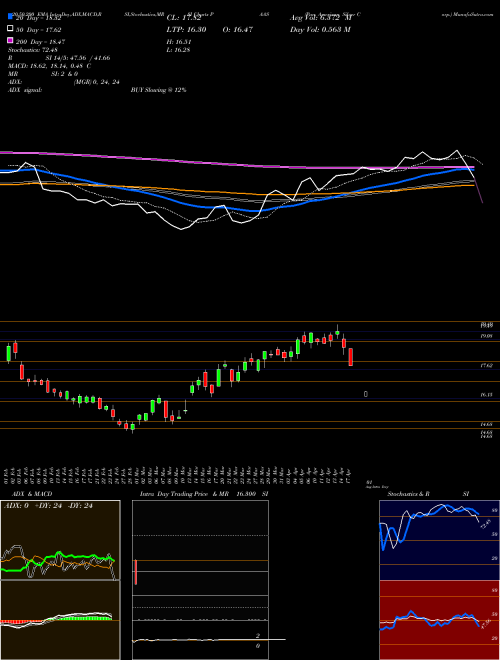The width and height of the screenshot is (500, 660).
Task: Click the 16.13 price axis label
Action: [x=487, y=395]
